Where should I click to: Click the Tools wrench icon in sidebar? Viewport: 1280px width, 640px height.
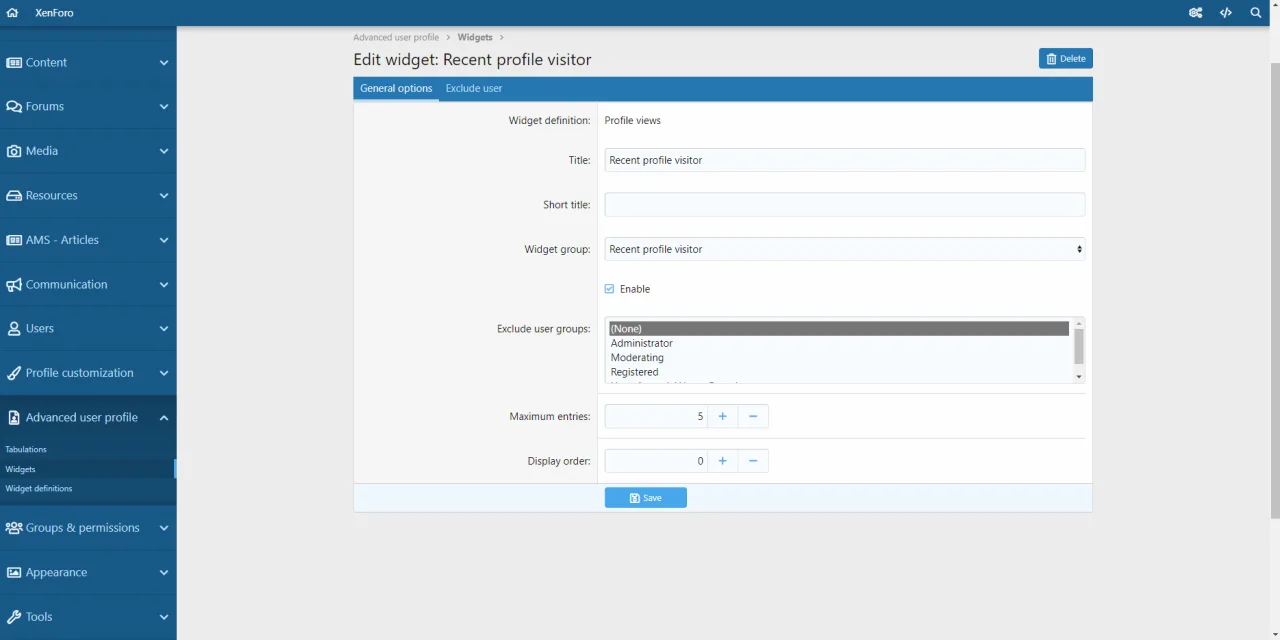(14, 617)
